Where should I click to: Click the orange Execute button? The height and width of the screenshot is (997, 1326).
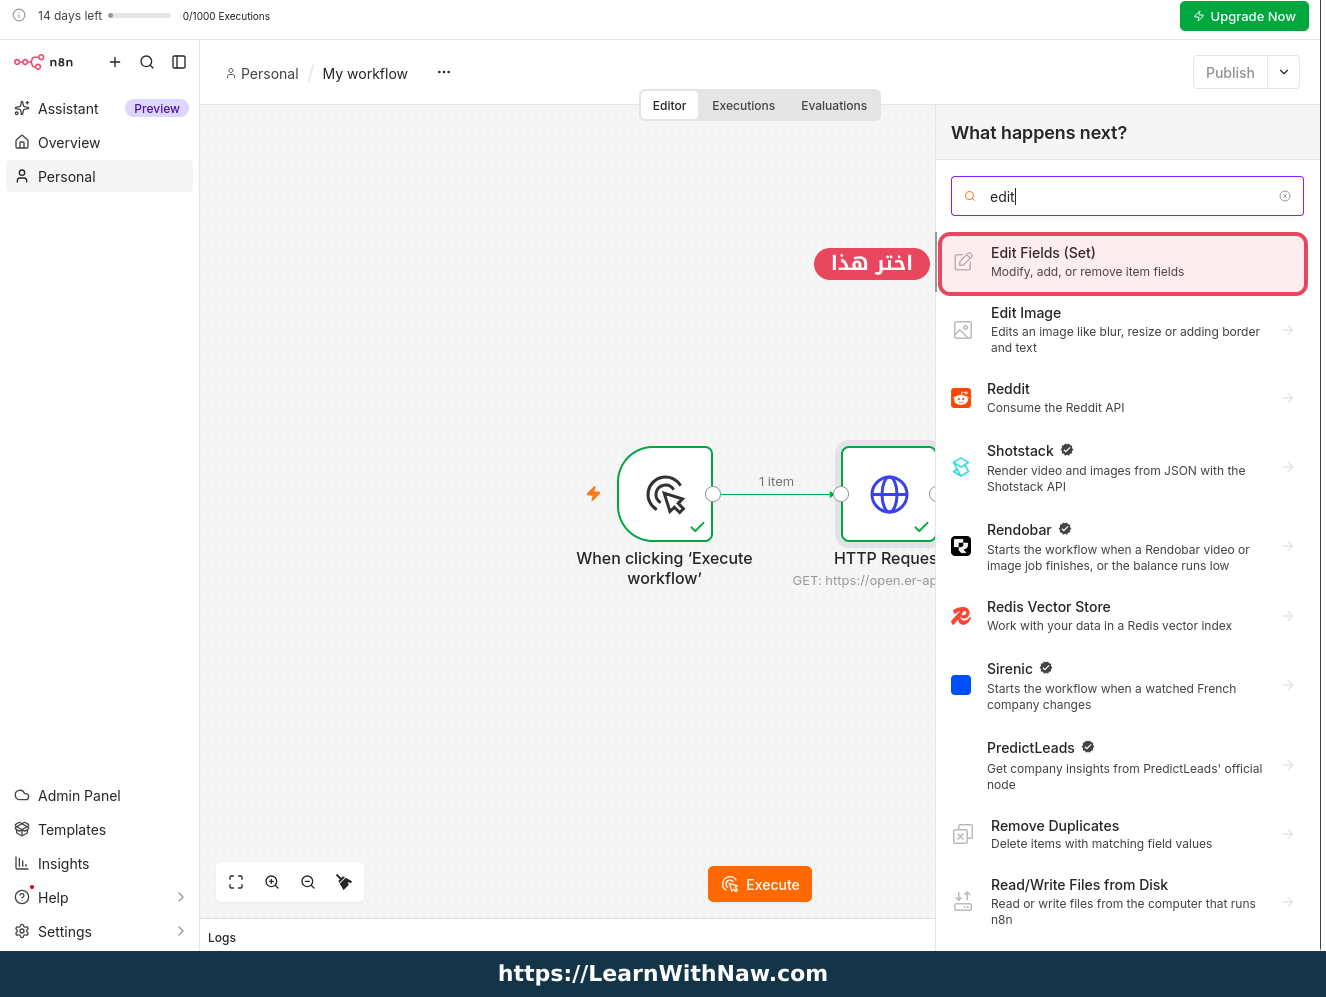(x=760, y=884)
